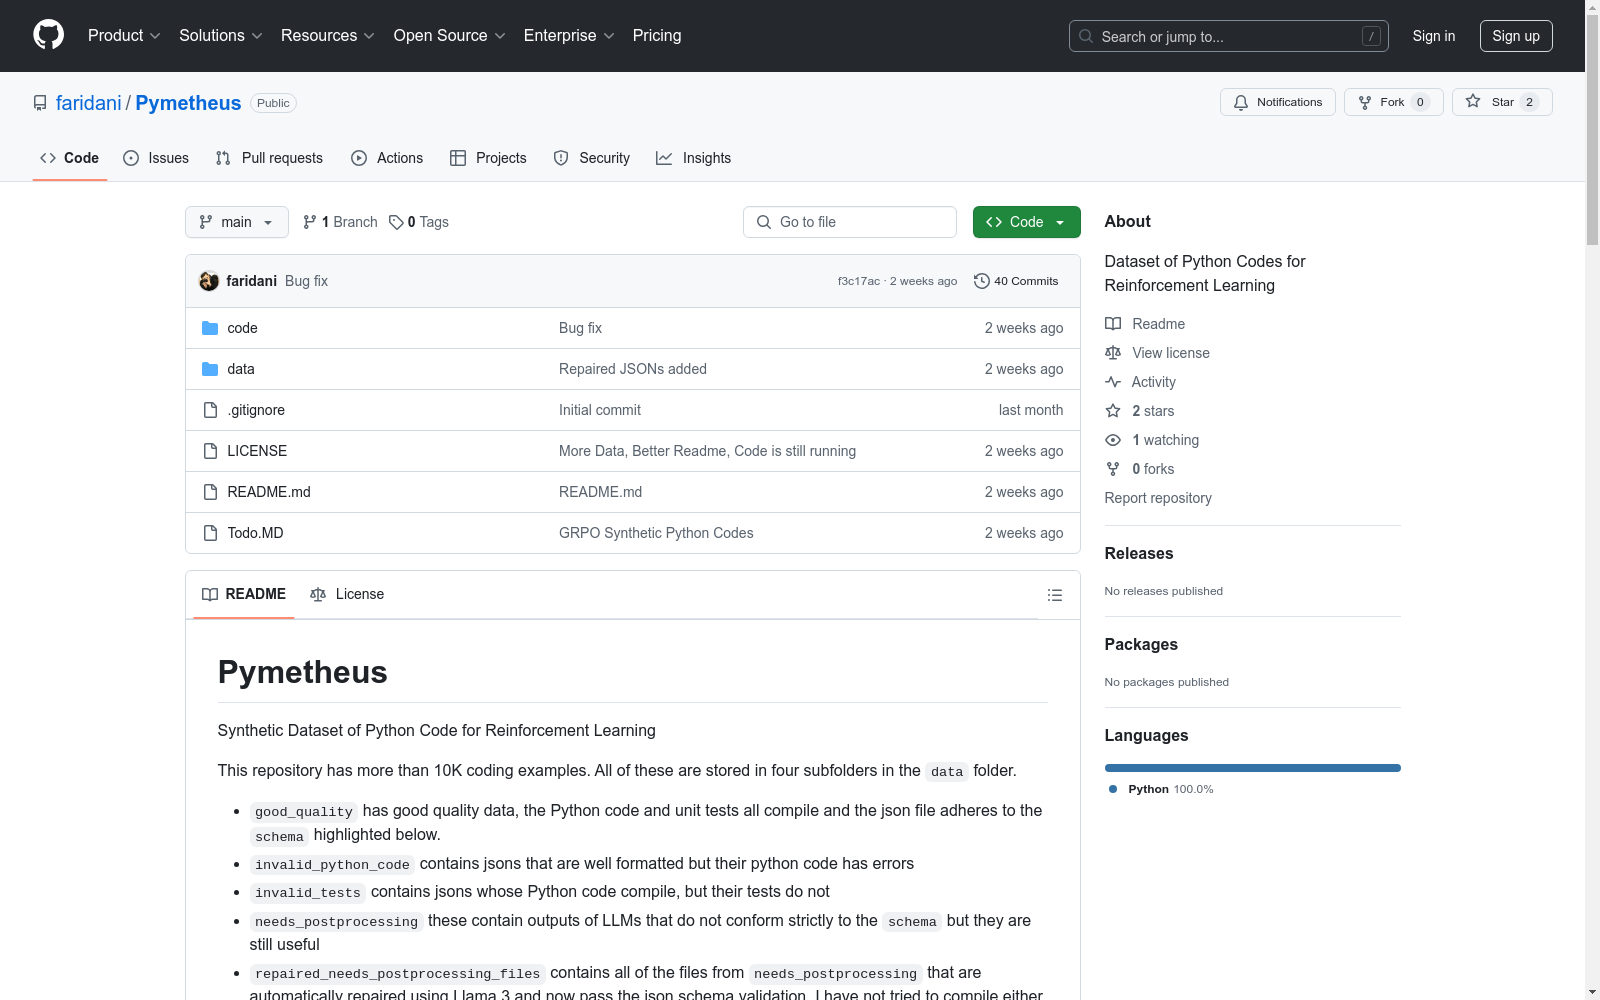Image resolution: width=1600 pixels, height=1000 pixels.
Task: Expand the Solutions menu
Action: coord(221,36)
